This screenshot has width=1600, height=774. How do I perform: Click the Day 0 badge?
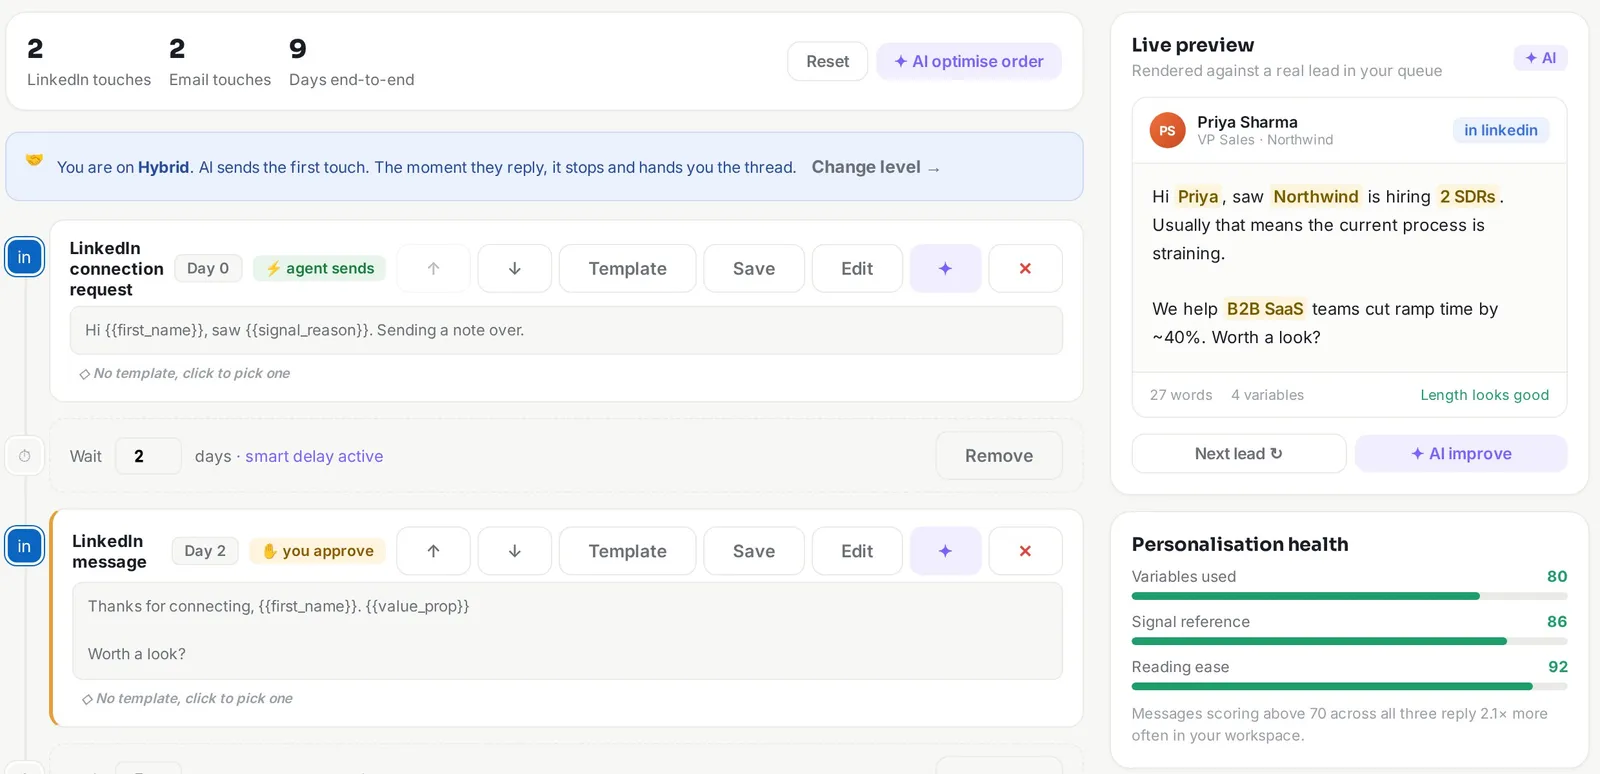[208, 268]
